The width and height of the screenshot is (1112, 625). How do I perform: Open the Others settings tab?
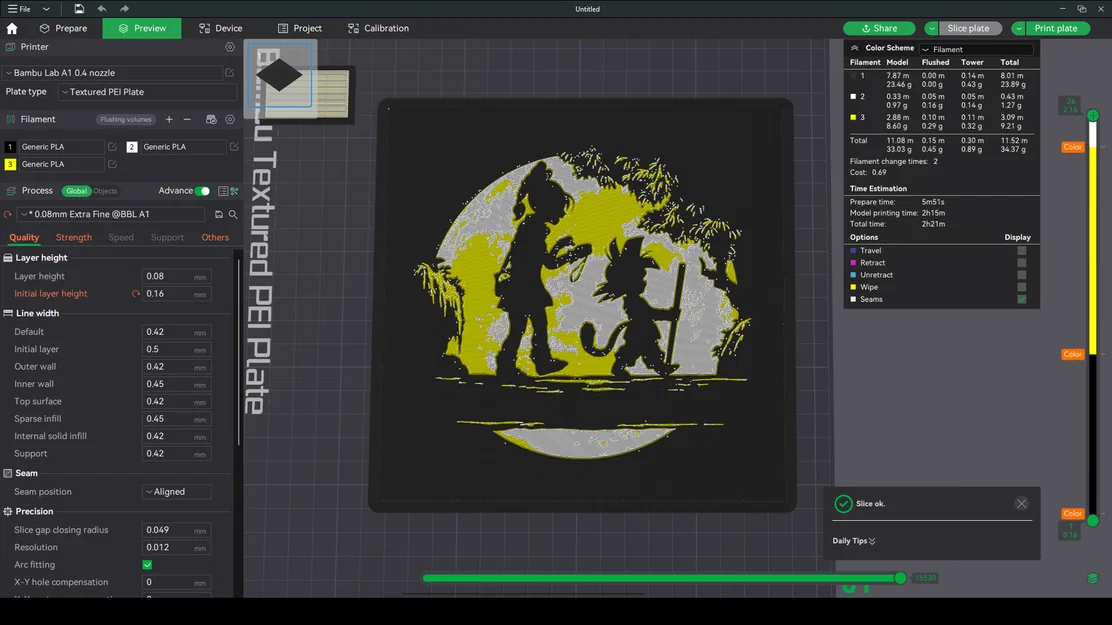[215, 238]
